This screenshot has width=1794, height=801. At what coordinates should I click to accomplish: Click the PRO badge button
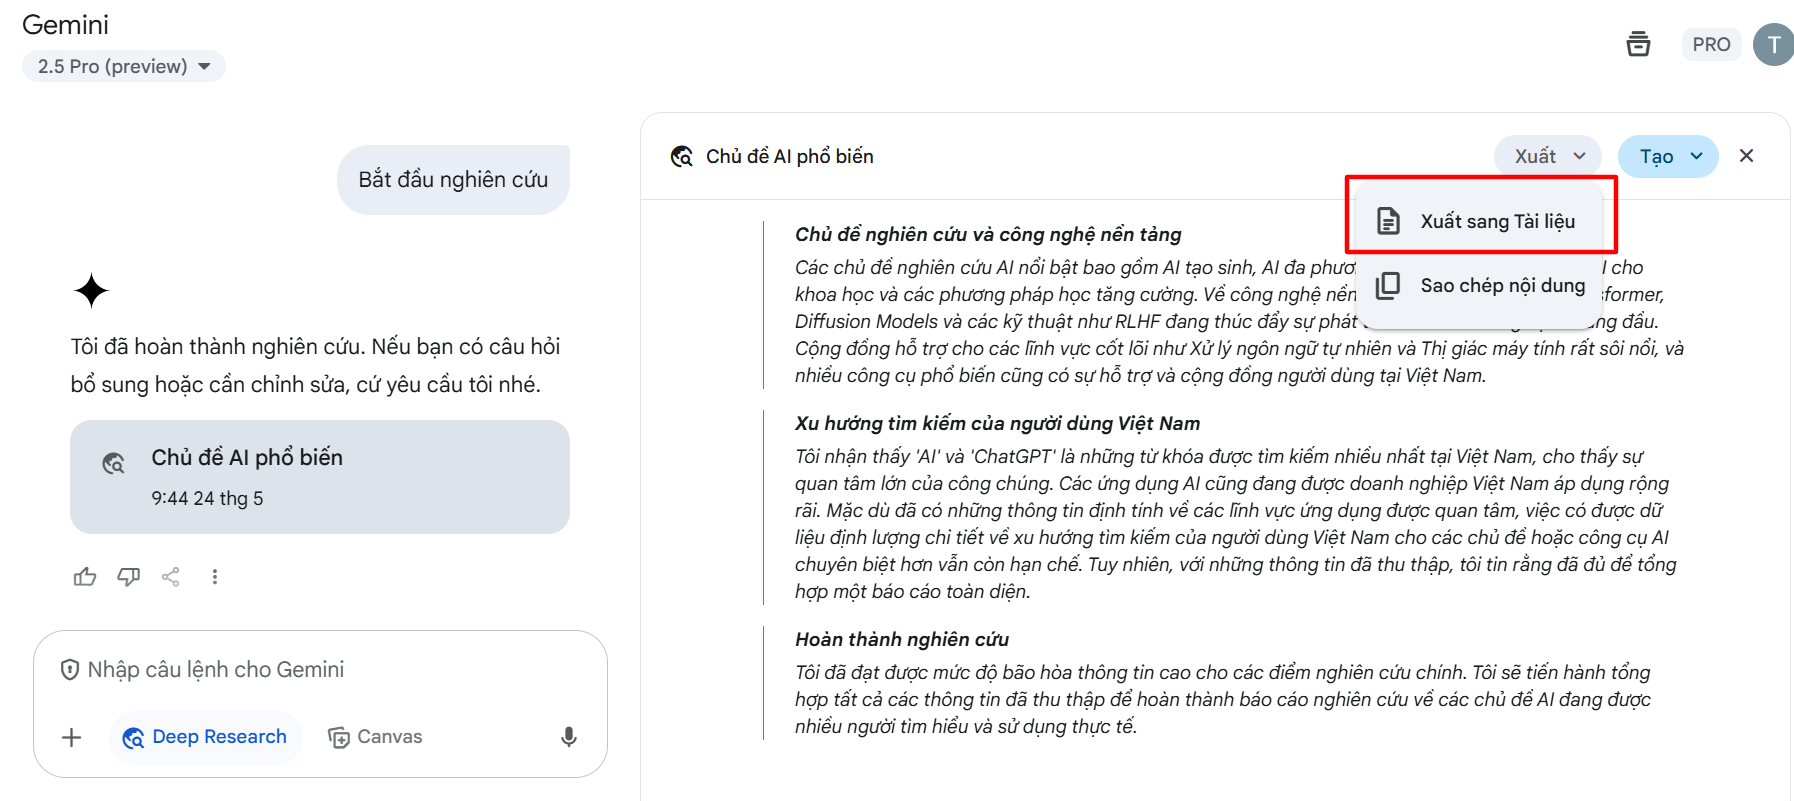point(1711,44)
